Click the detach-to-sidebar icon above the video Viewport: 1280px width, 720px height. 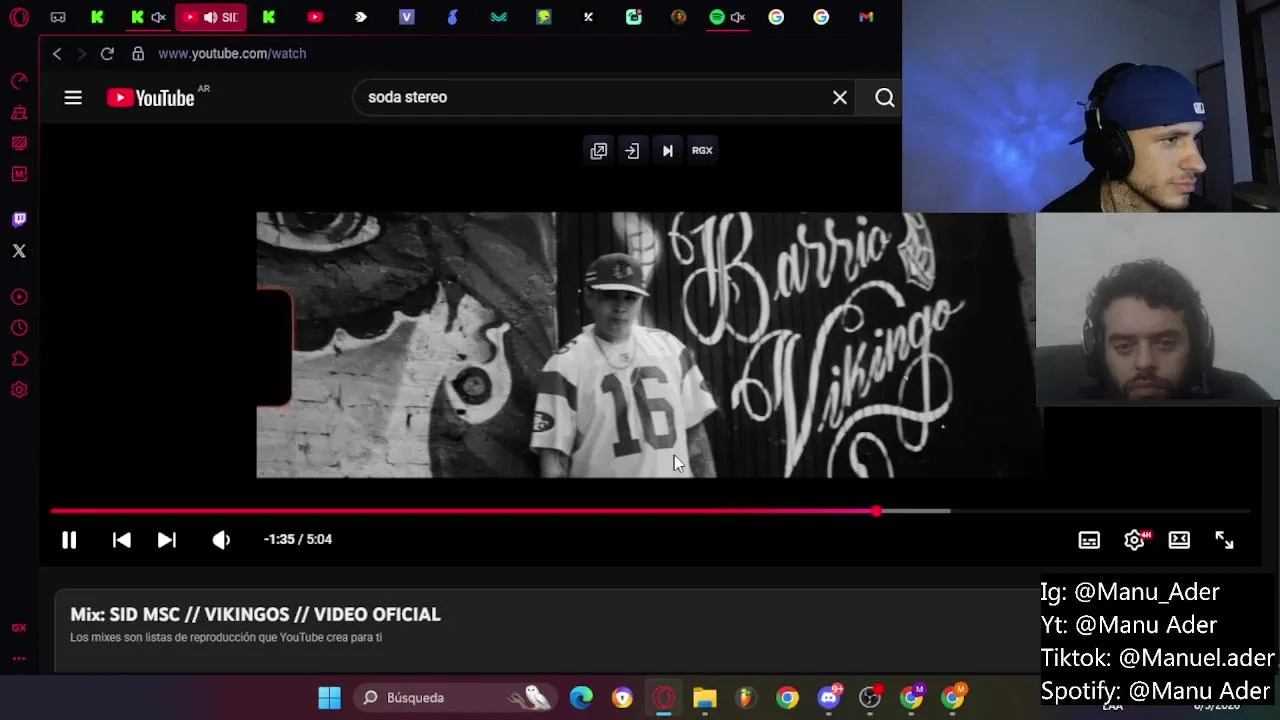[x=632, y=151]
